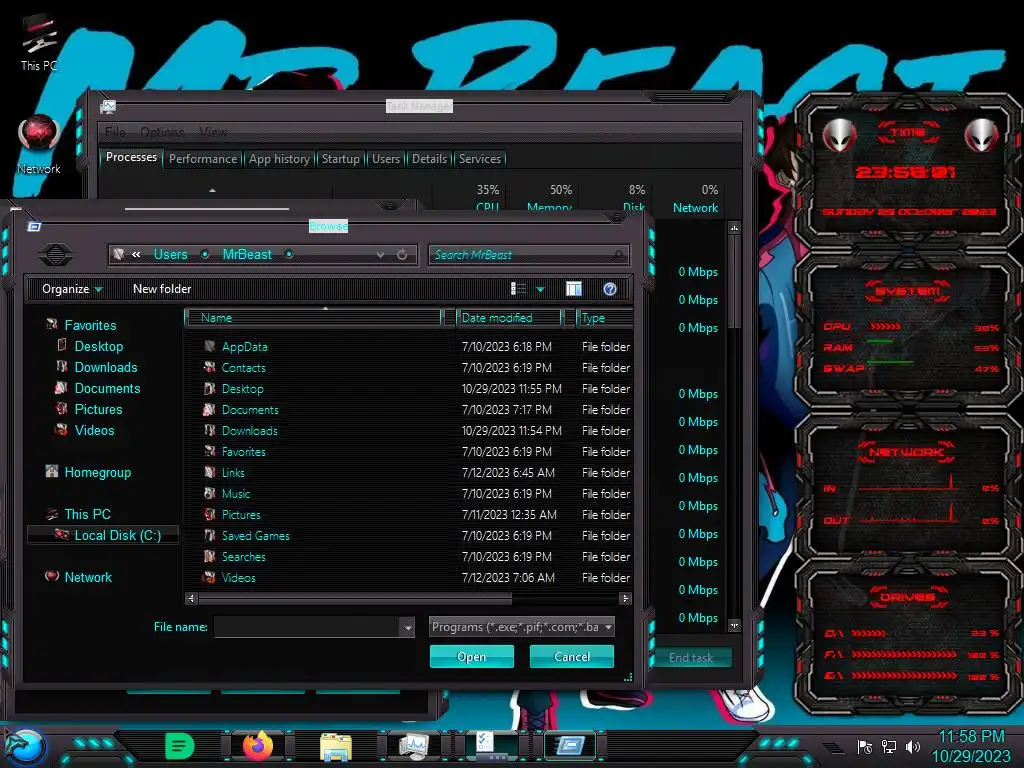Open the green notes app on taskbar

[180, 746]
